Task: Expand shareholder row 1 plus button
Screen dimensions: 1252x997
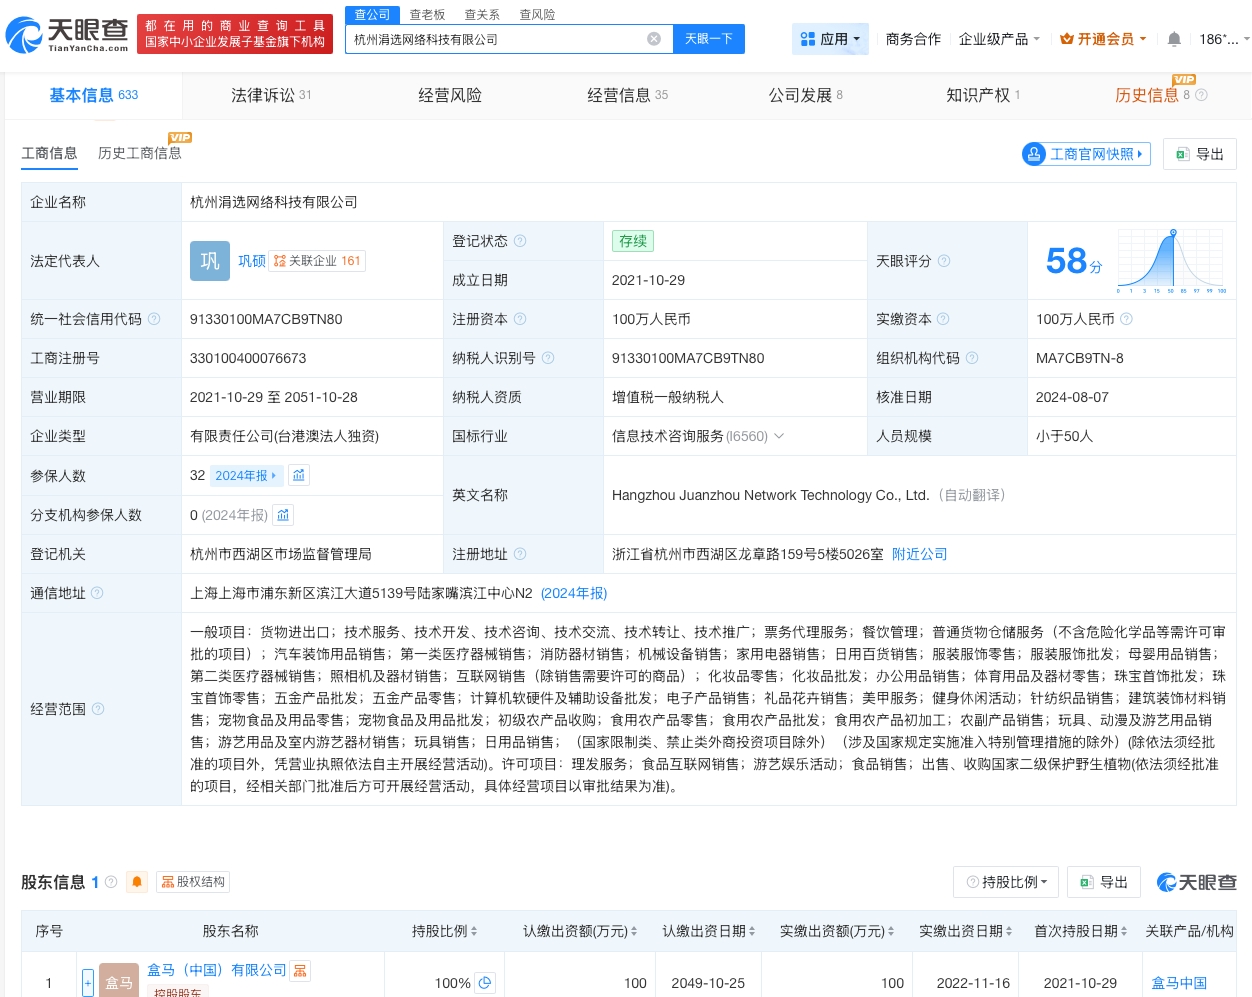Action: pos(88,983)
